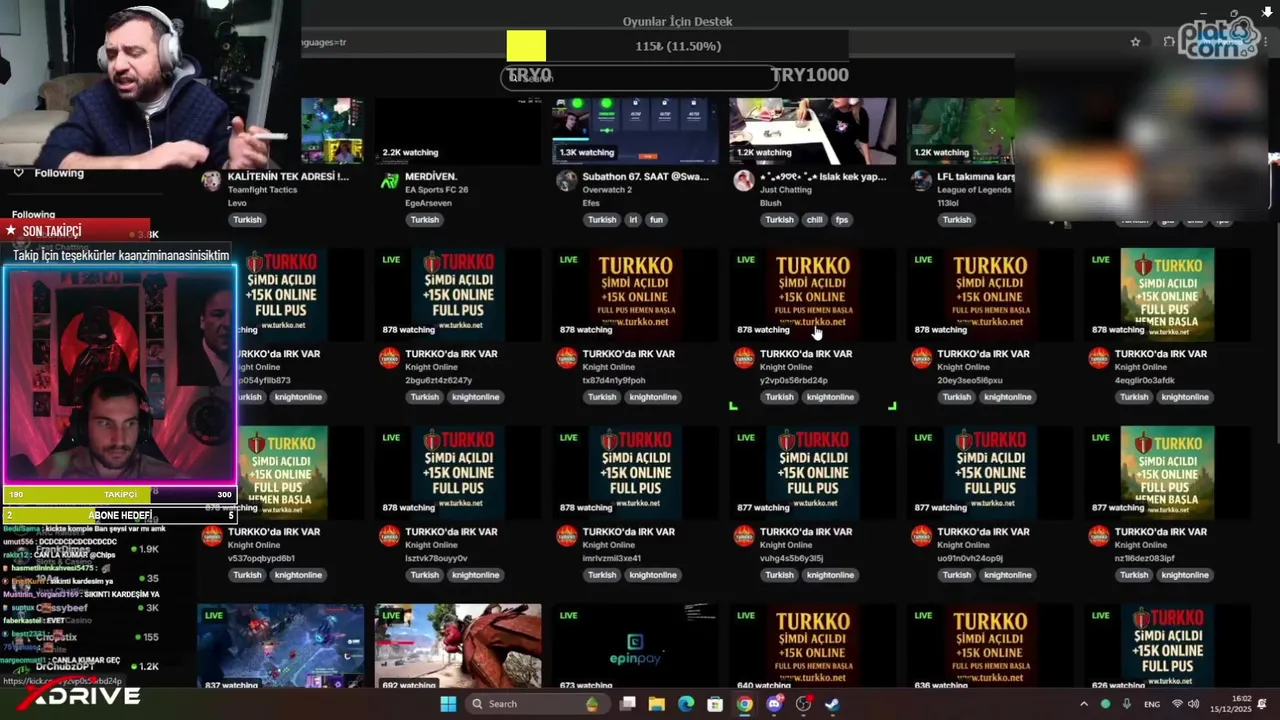1280x720 pixels.
Task: Bookmark this page with the star icon
Action: coord(1135,42)
